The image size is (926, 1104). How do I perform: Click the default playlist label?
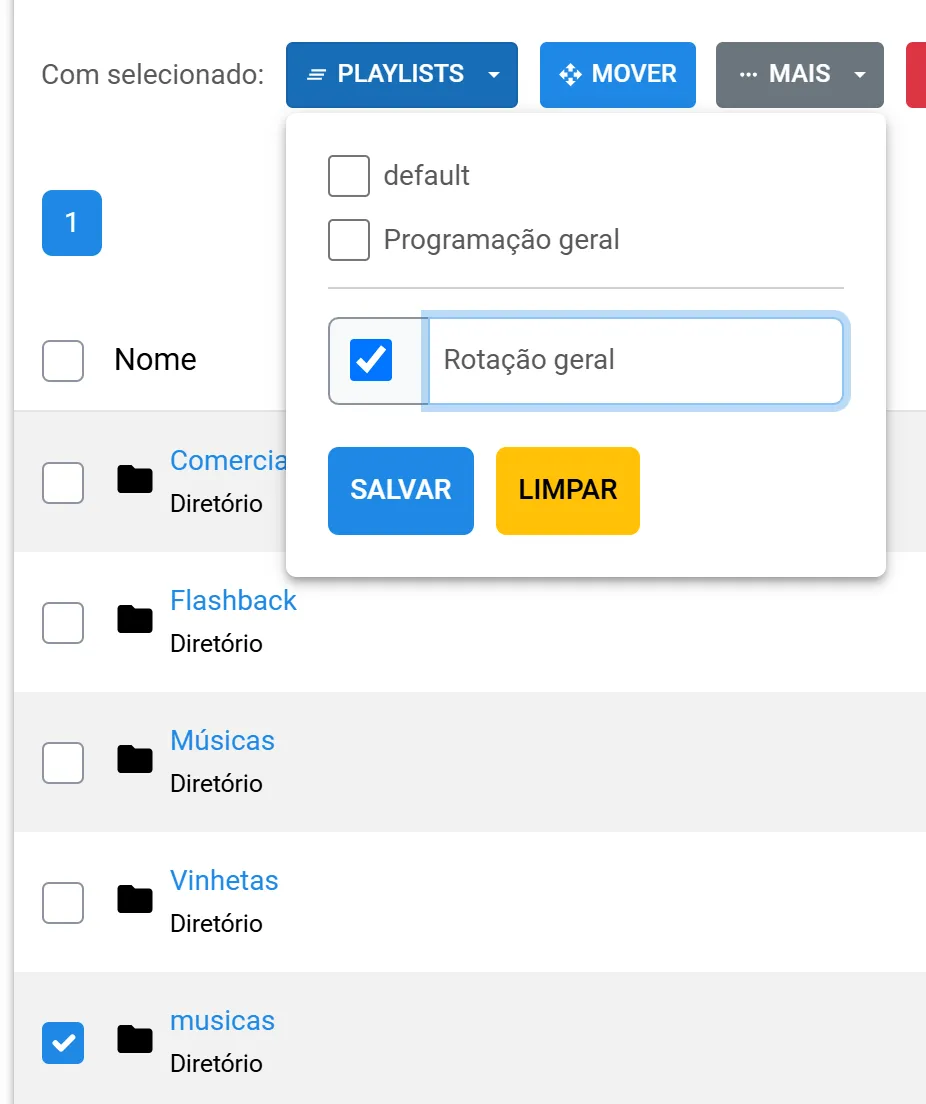[427, 176]
